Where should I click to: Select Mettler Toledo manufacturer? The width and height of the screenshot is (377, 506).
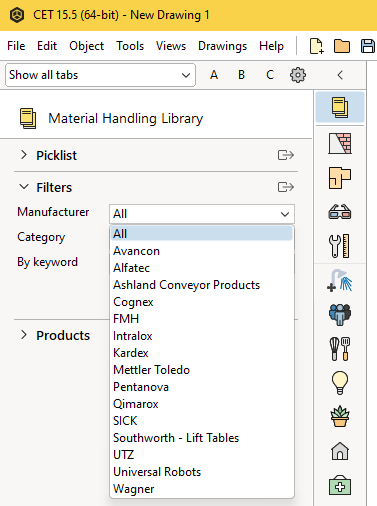point(202,370)
